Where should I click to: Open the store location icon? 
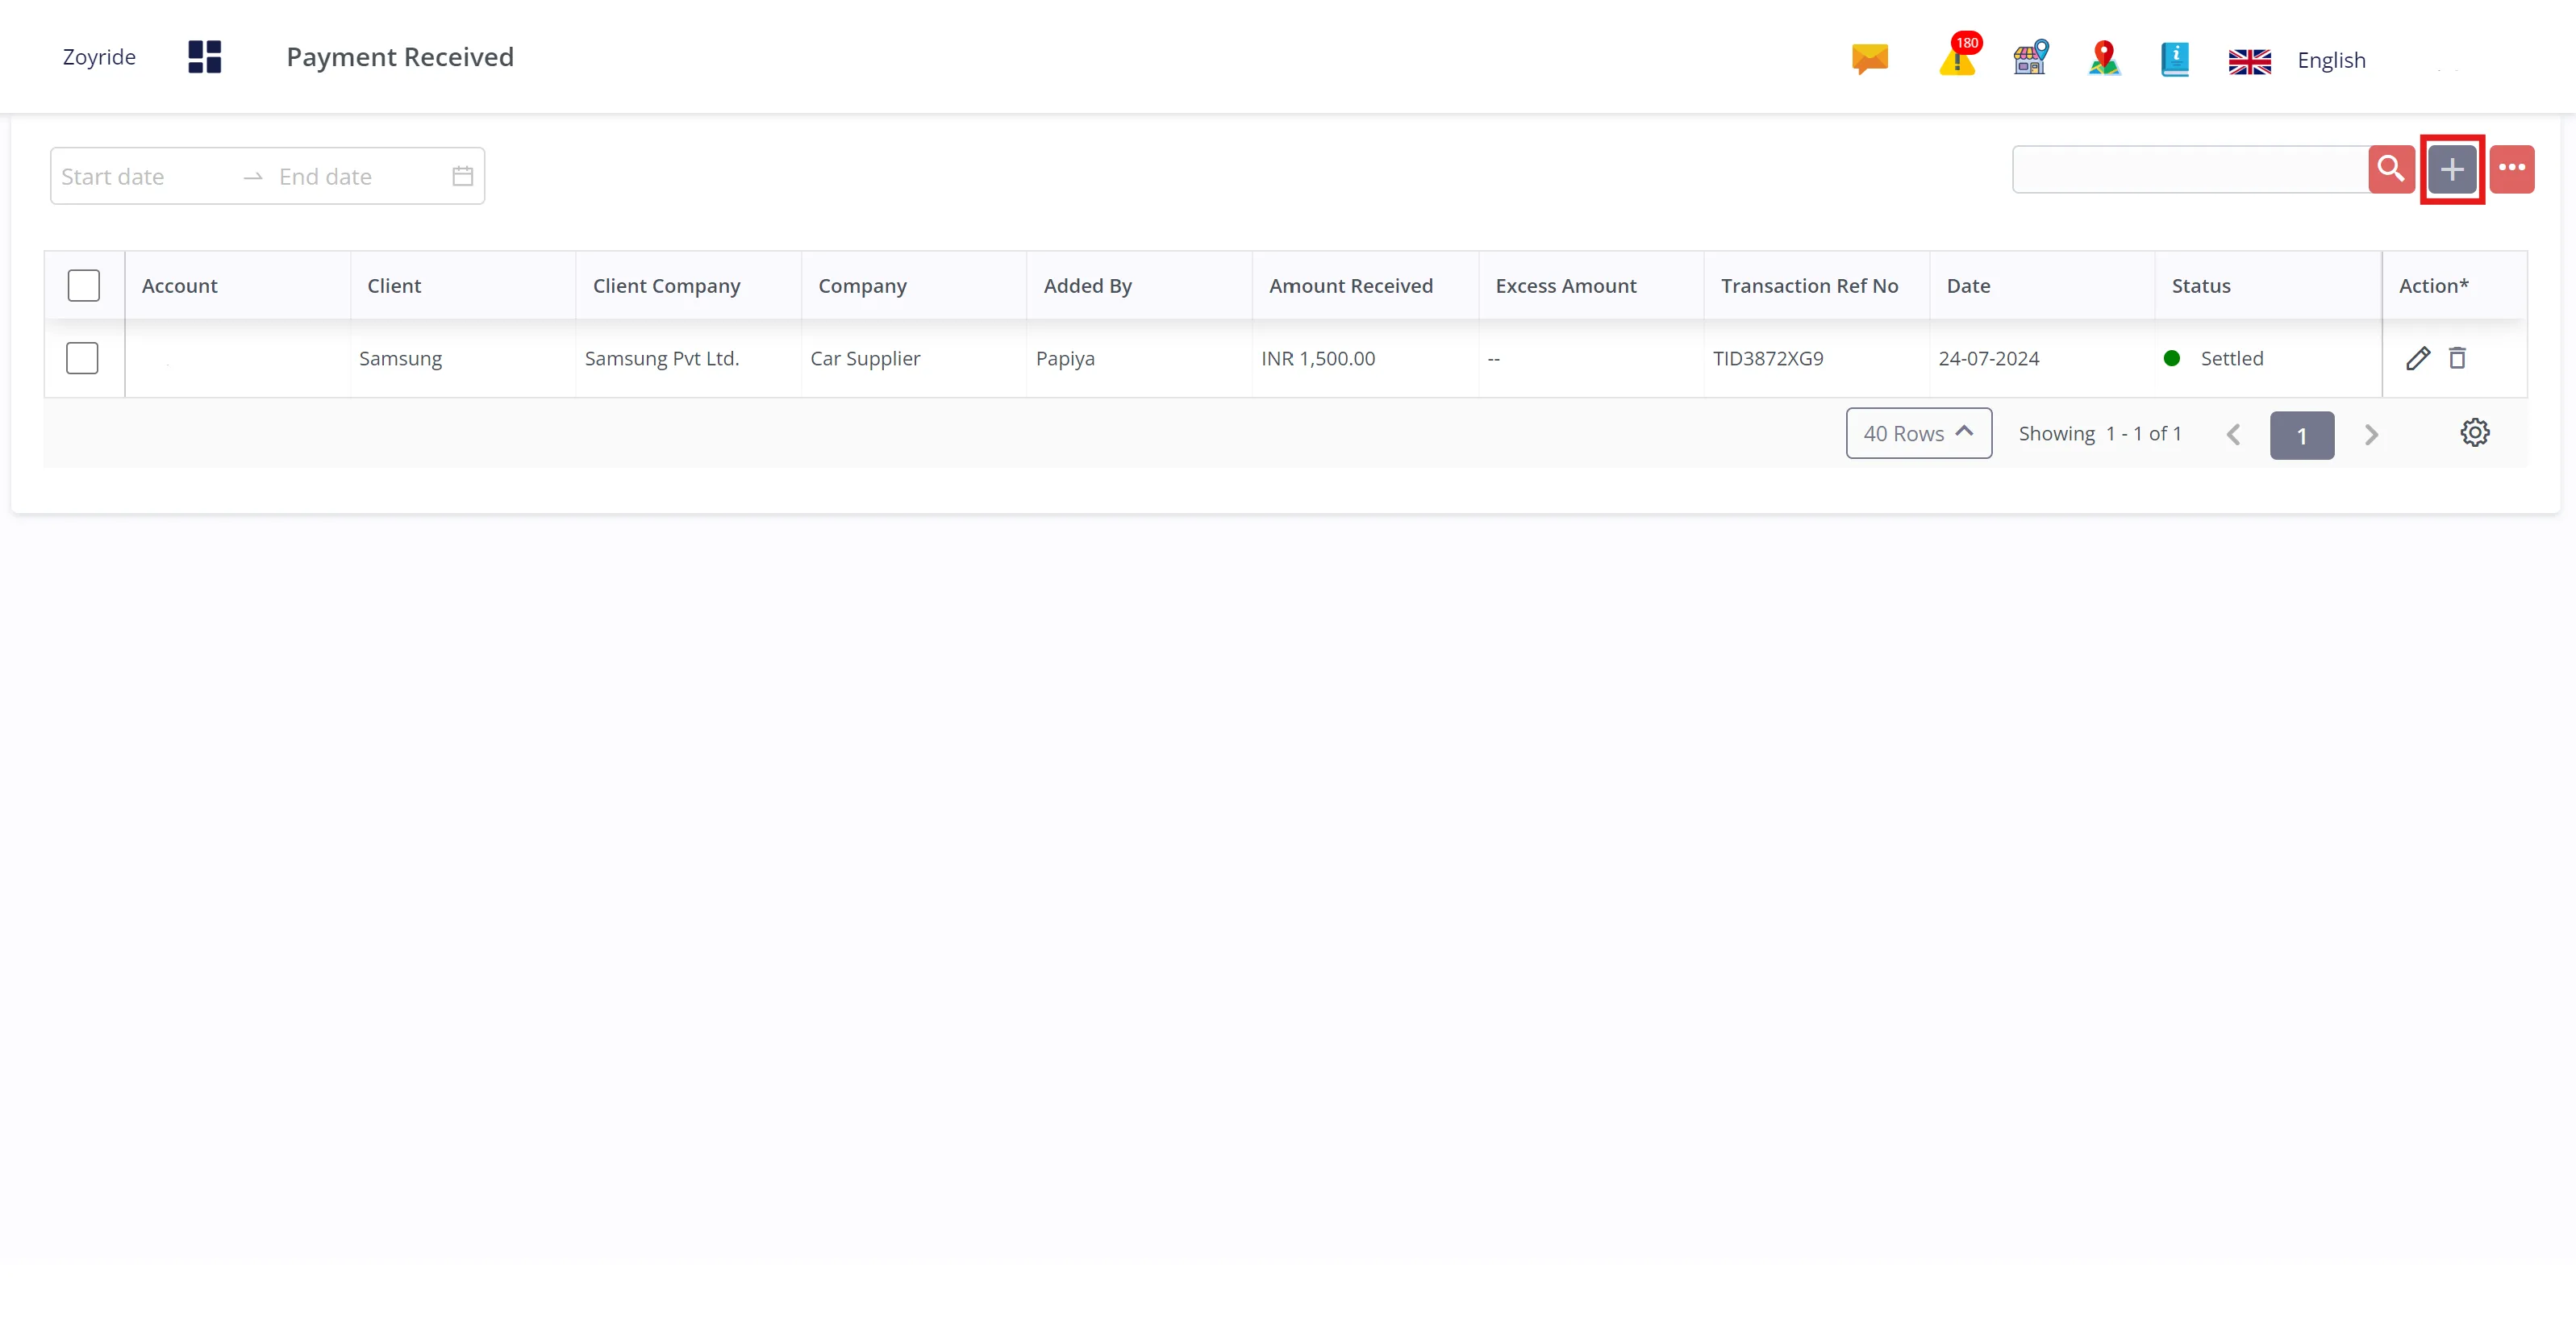tap(2031, 58)
